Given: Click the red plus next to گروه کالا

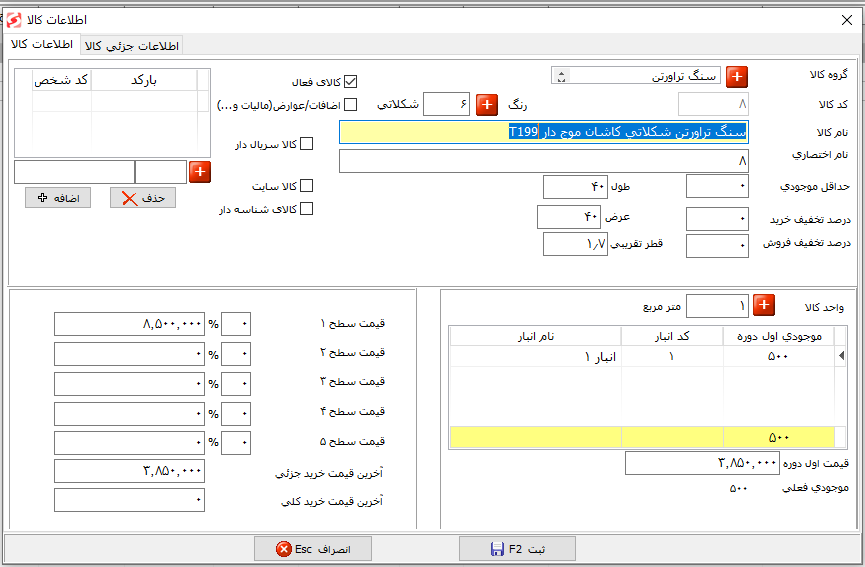Looking at the screenshot, I should (x=736, y=77).
